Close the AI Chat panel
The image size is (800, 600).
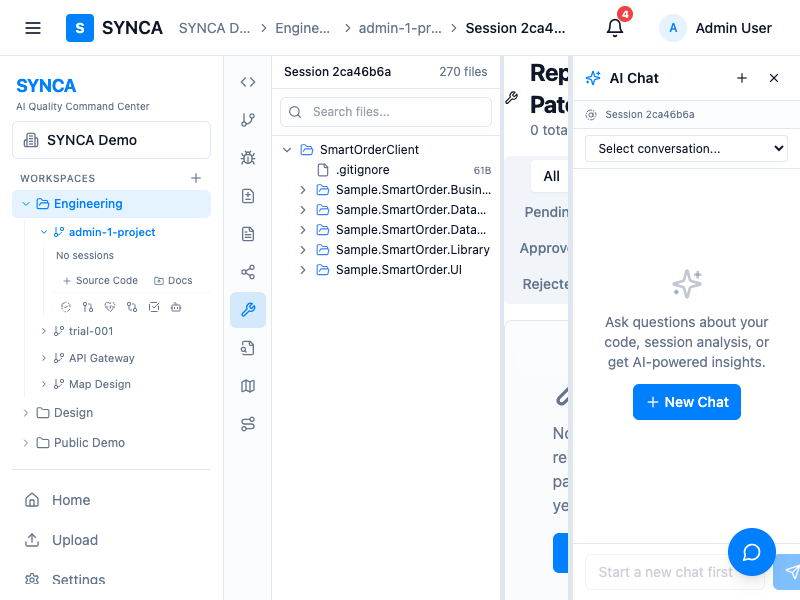(x=774, y=78)
